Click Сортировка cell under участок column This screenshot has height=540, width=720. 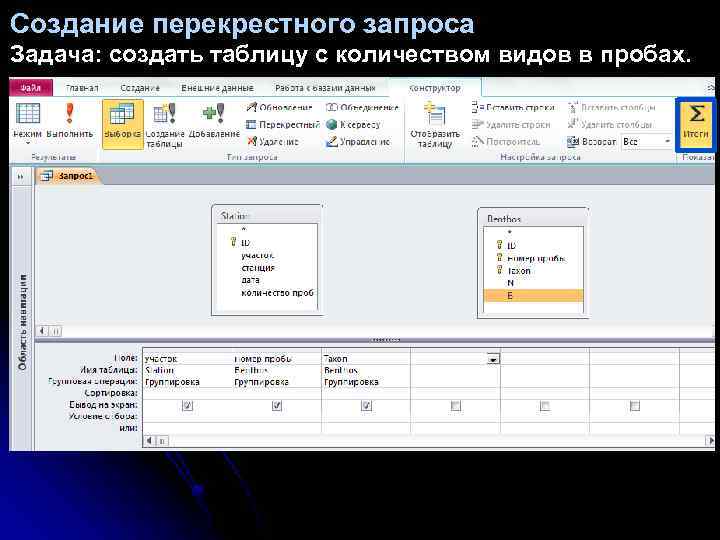(x=187, y=394)
